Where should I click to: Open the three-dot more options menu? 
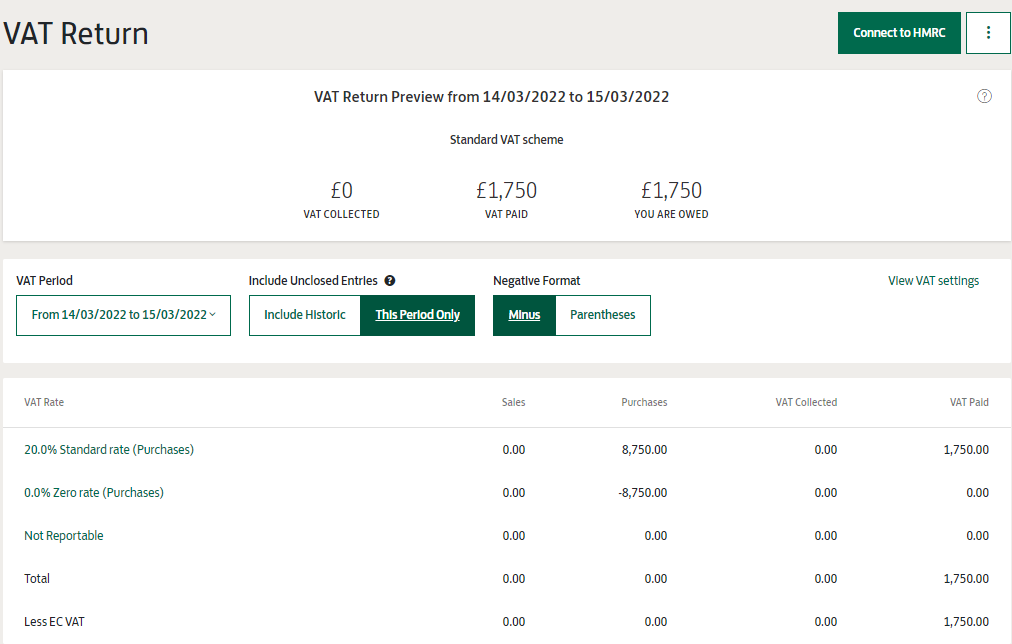click(x=988, y=33)
